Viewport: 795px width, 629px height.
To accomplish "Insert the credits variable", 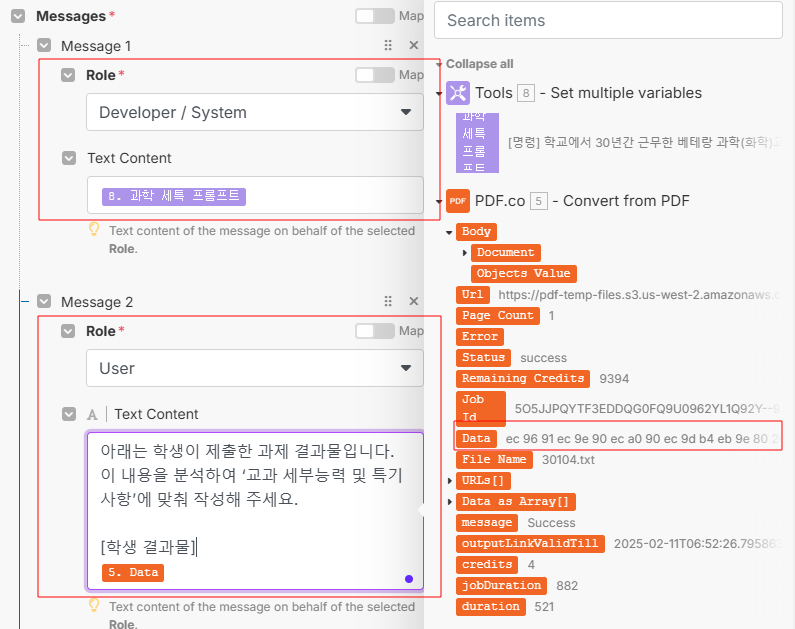I will tap(487, 565).
